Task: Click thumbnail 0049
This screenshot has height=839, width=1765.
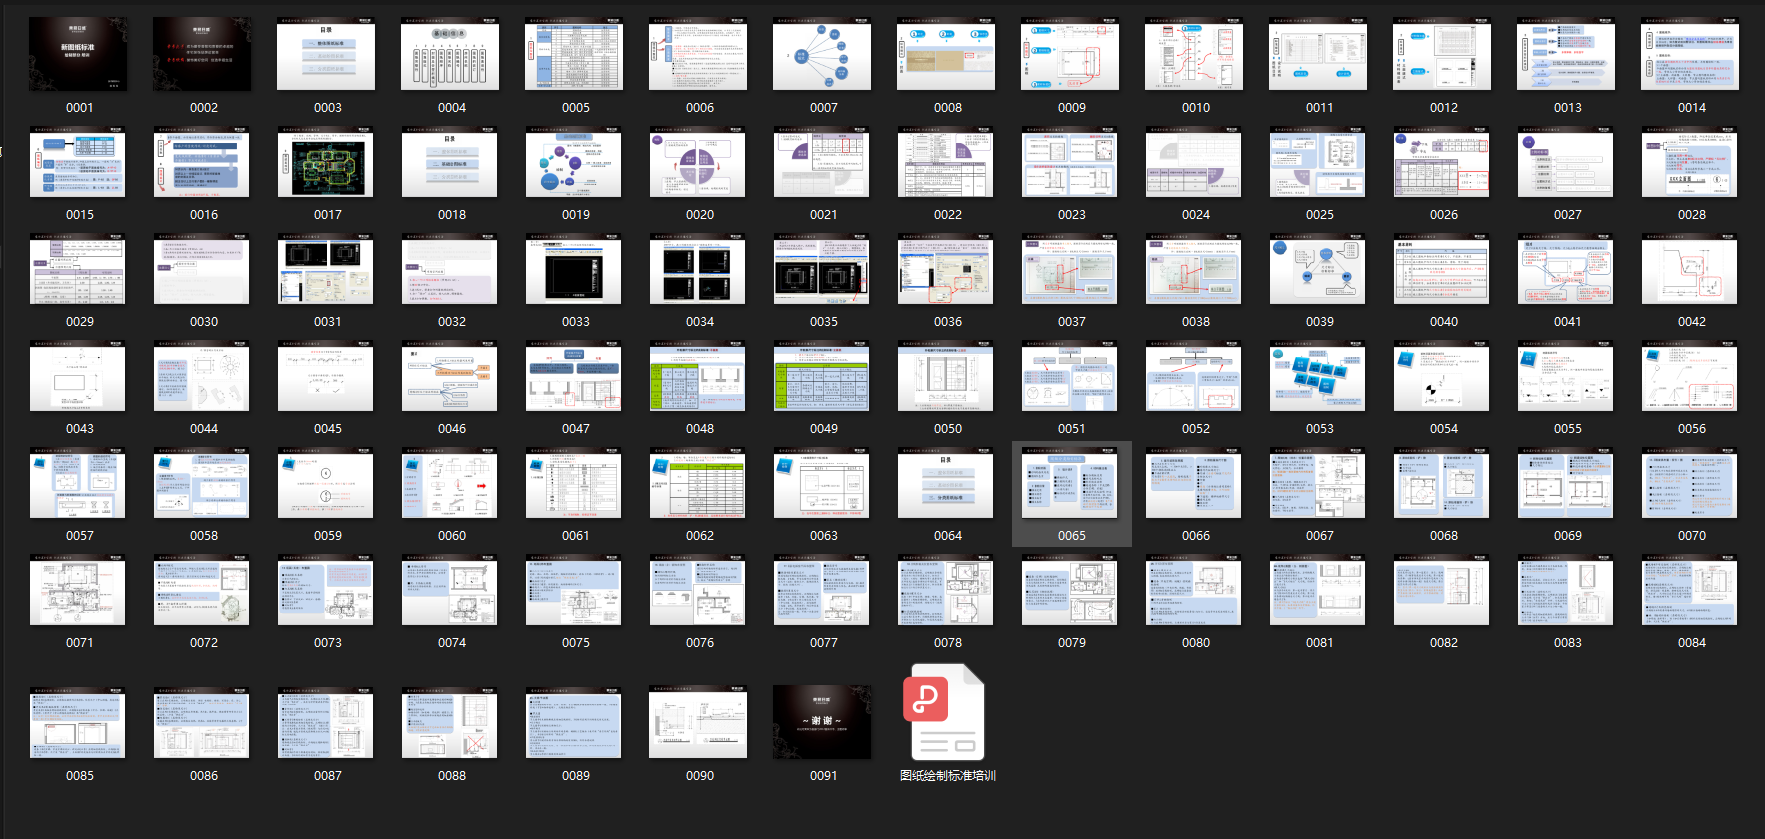Action: click(x=822, y=376)
